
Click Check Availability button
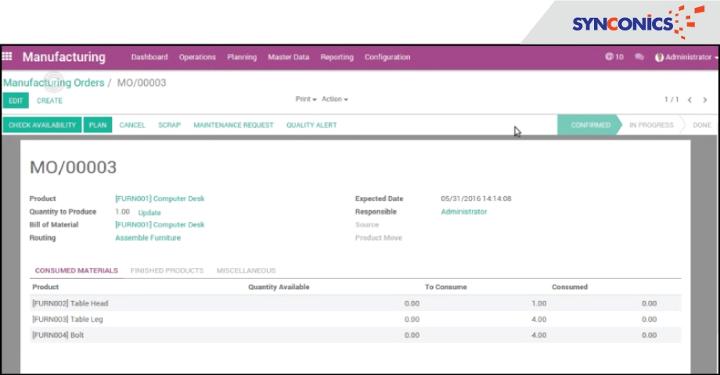point(42,125)
